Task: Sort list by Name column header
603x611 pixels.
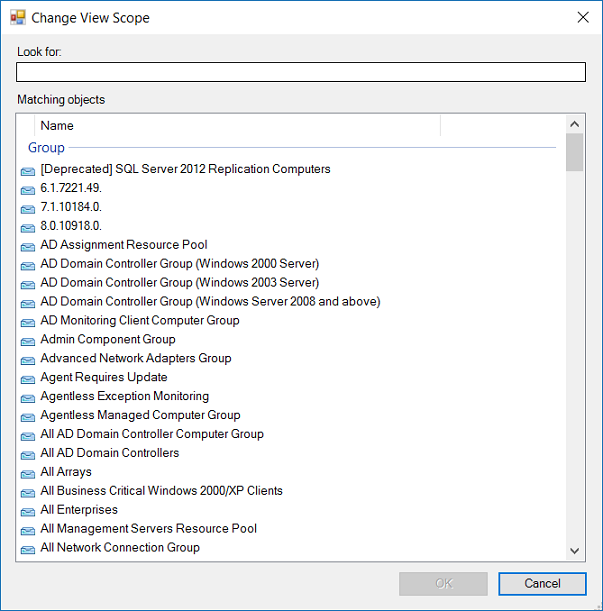Action: pos(237,125)
